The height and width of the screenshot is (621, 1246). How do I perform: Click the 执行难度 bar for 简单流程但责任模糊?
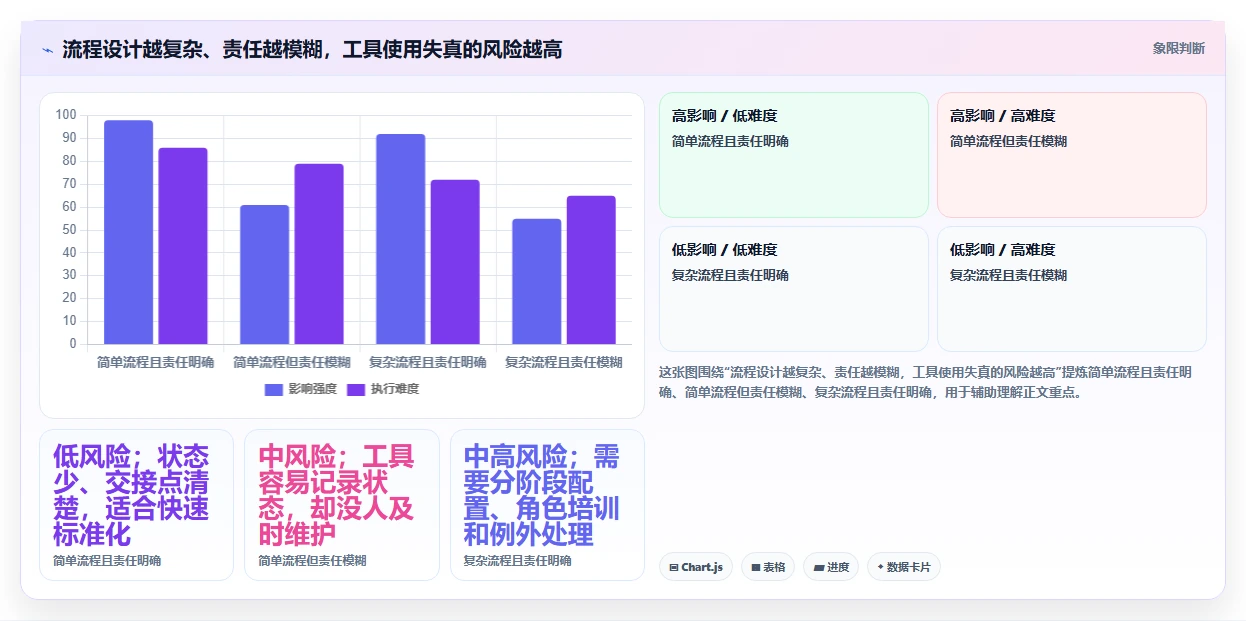tap(319, 254)
